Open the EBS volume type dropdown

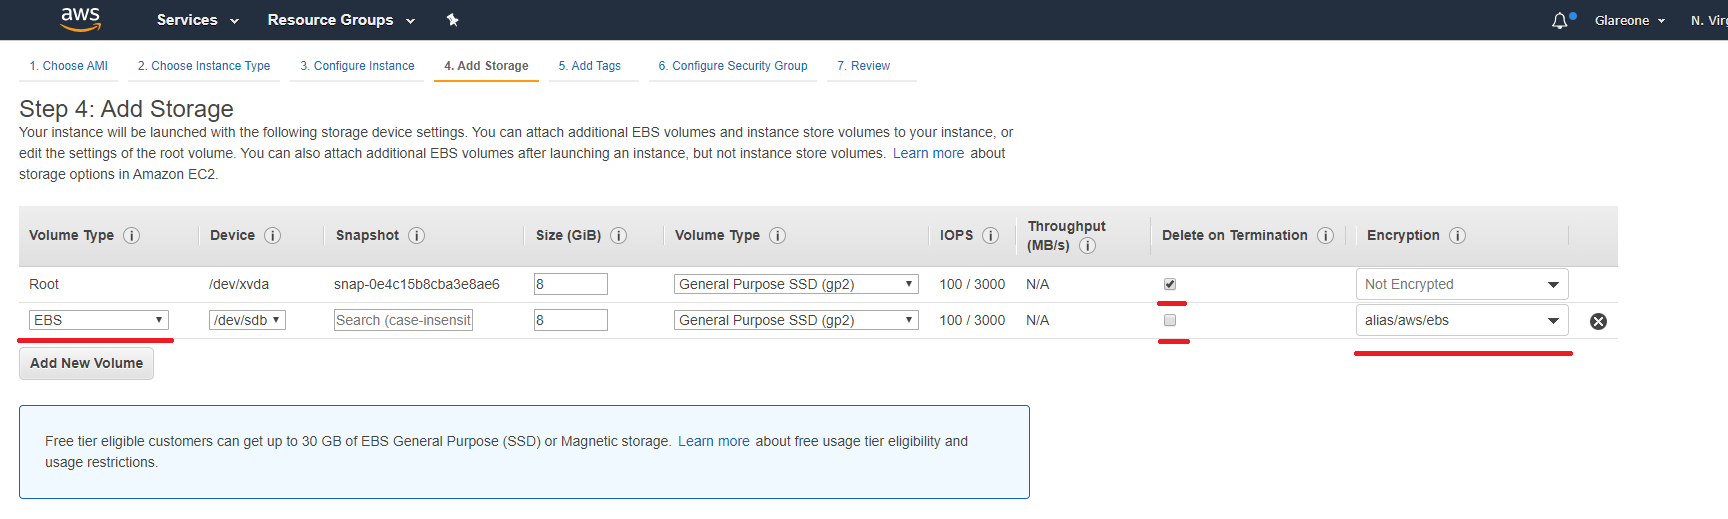pyautogui.click(x=98, y=320)
